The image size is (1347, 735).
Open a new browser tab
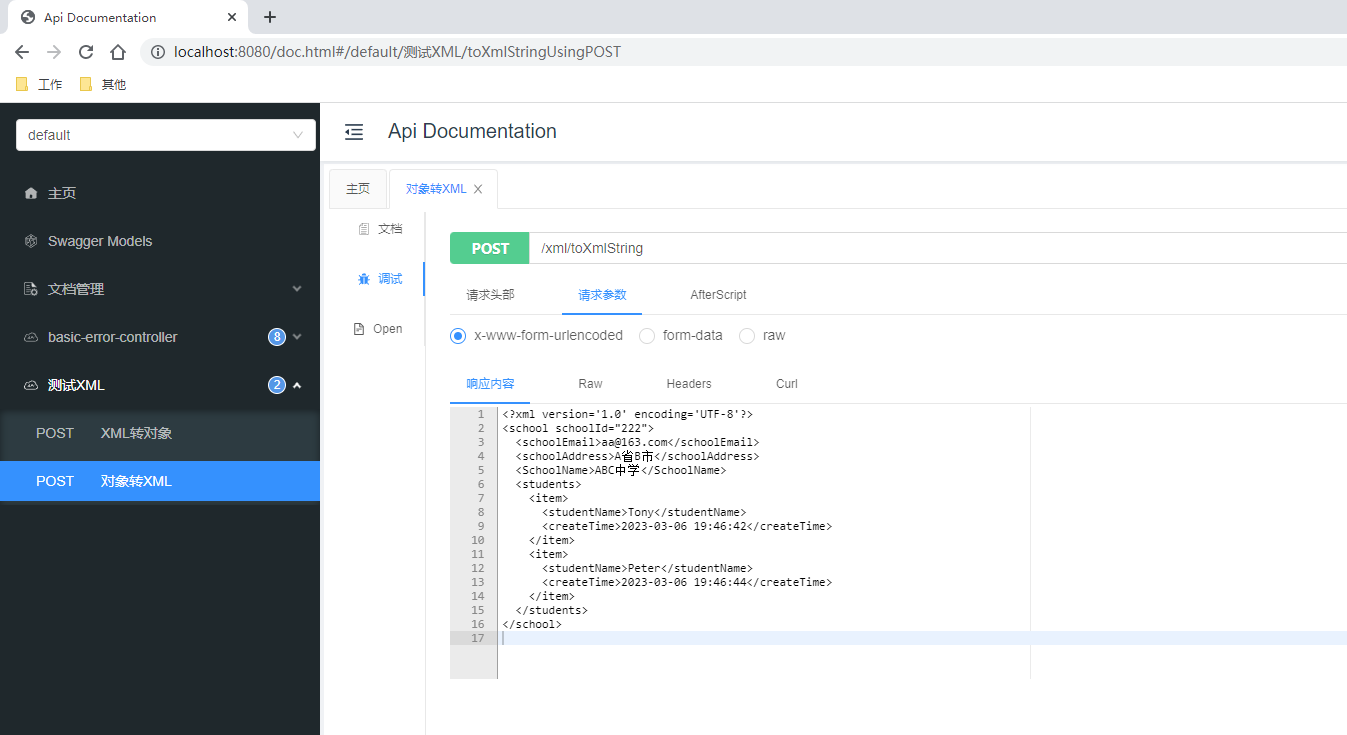point(270,17)
